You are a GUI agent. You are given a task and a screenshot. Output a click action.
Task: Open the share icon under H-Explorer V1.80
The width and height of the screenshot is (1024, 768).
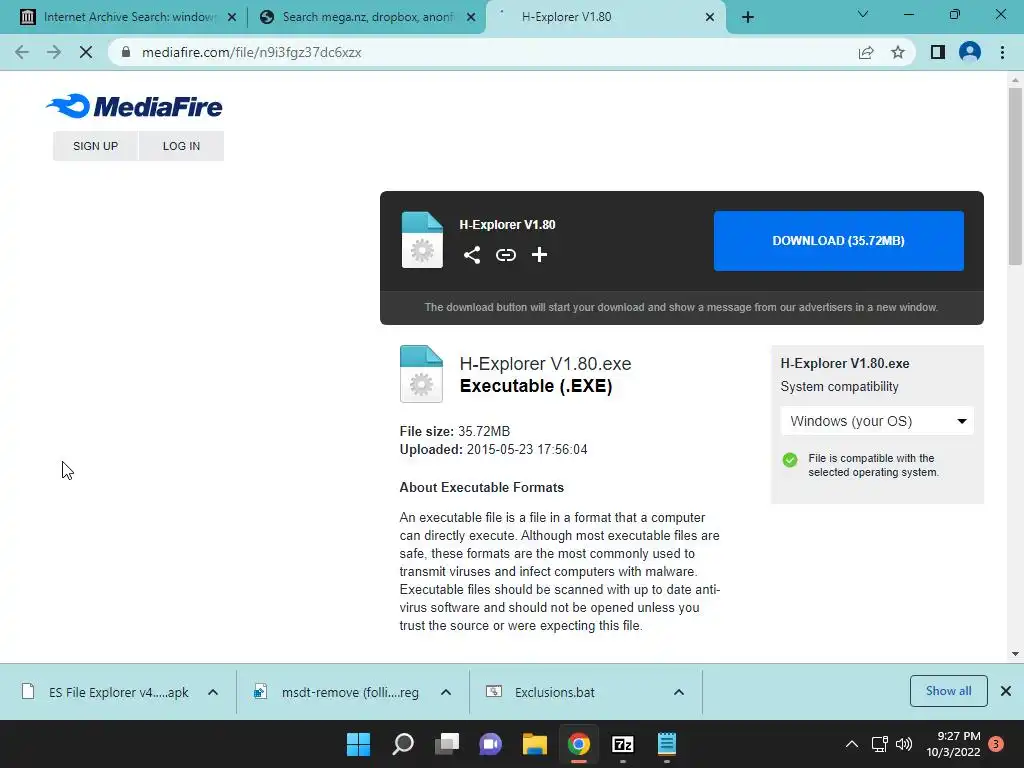(x=472, y=255)
